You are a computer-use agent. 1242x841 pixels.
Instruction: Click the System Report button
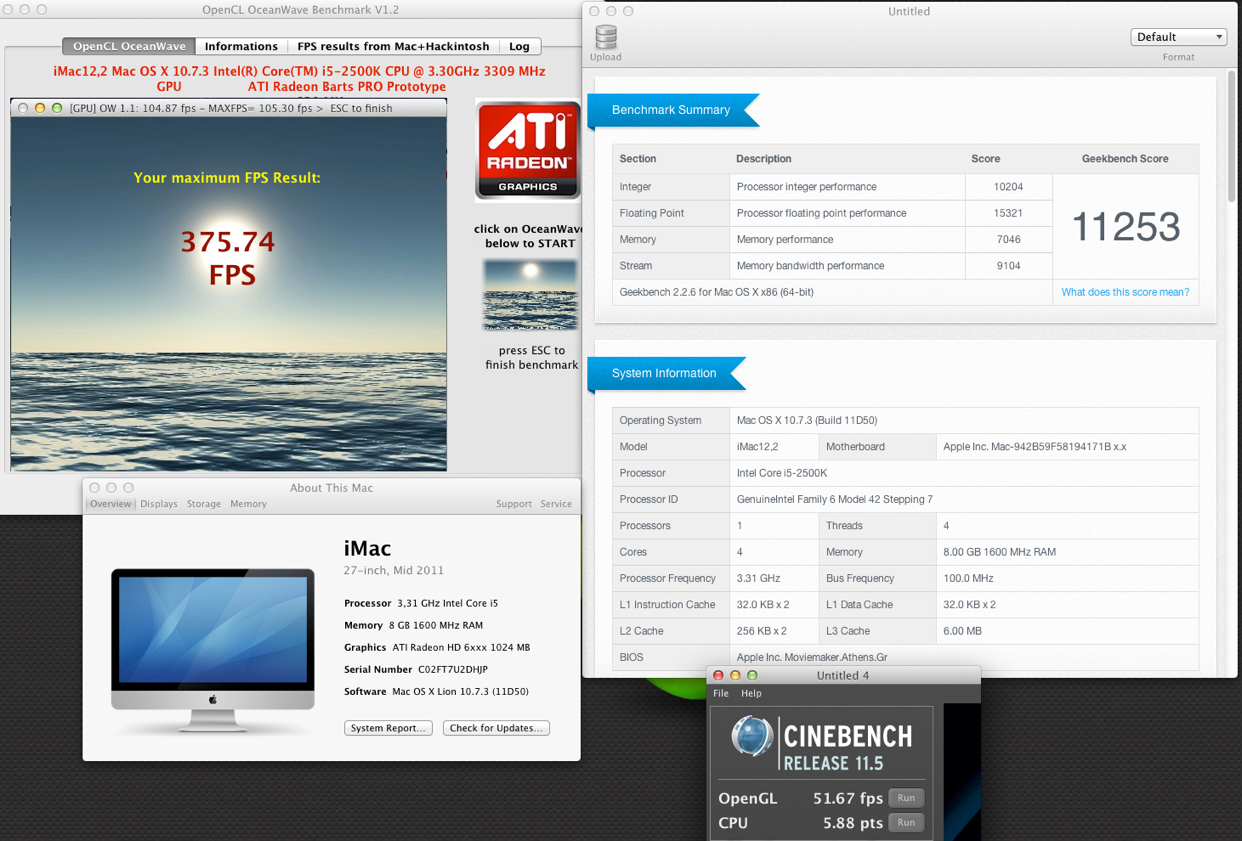(x=388, y=728)
